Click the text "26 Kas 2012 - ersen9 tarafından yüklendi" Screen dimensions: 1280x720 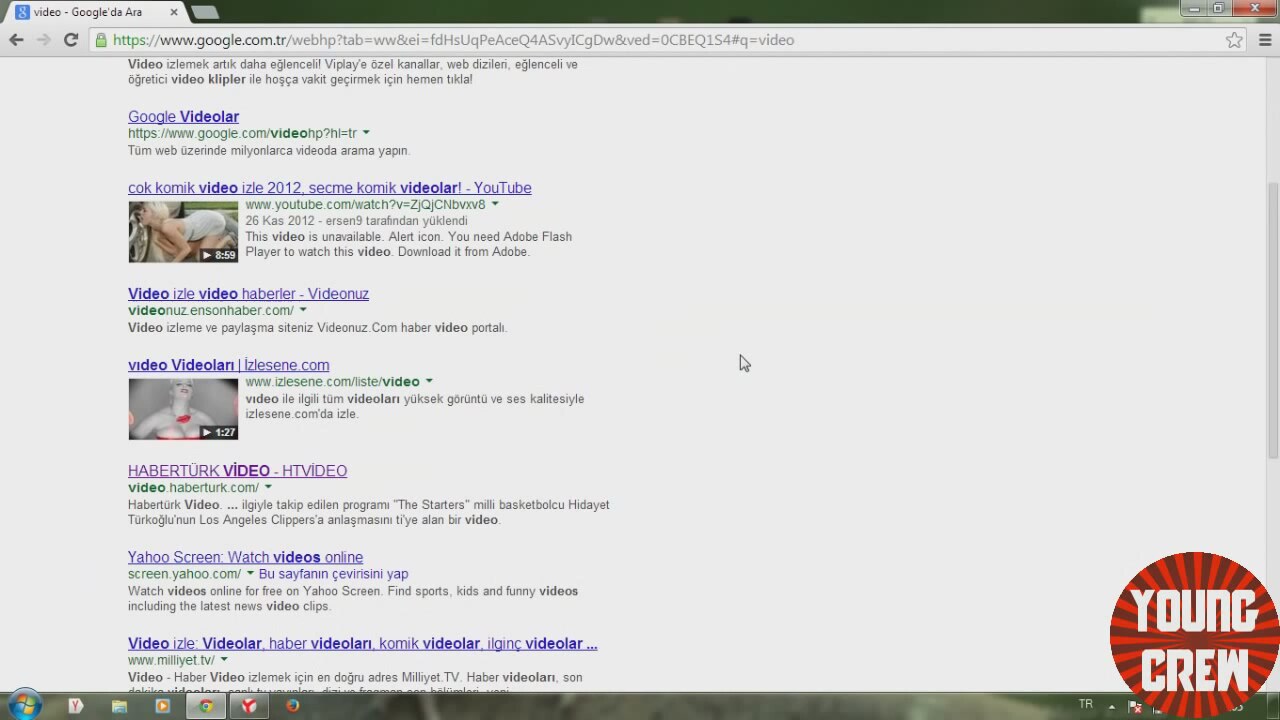click(x=356, y=221)
